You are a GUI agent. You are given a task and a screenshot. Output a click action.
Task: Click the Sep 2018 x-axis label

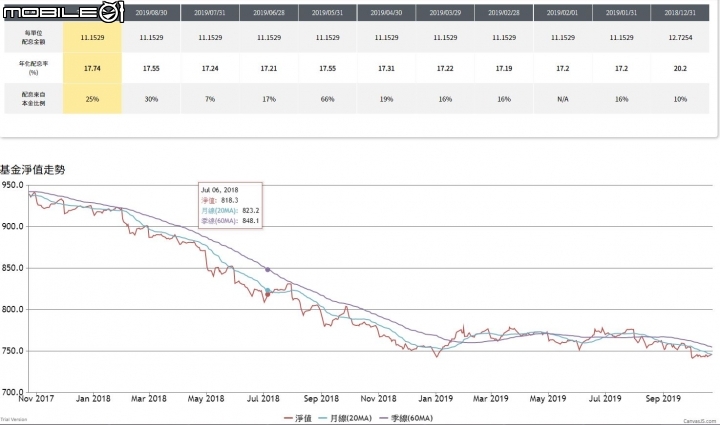pos(321,398)
